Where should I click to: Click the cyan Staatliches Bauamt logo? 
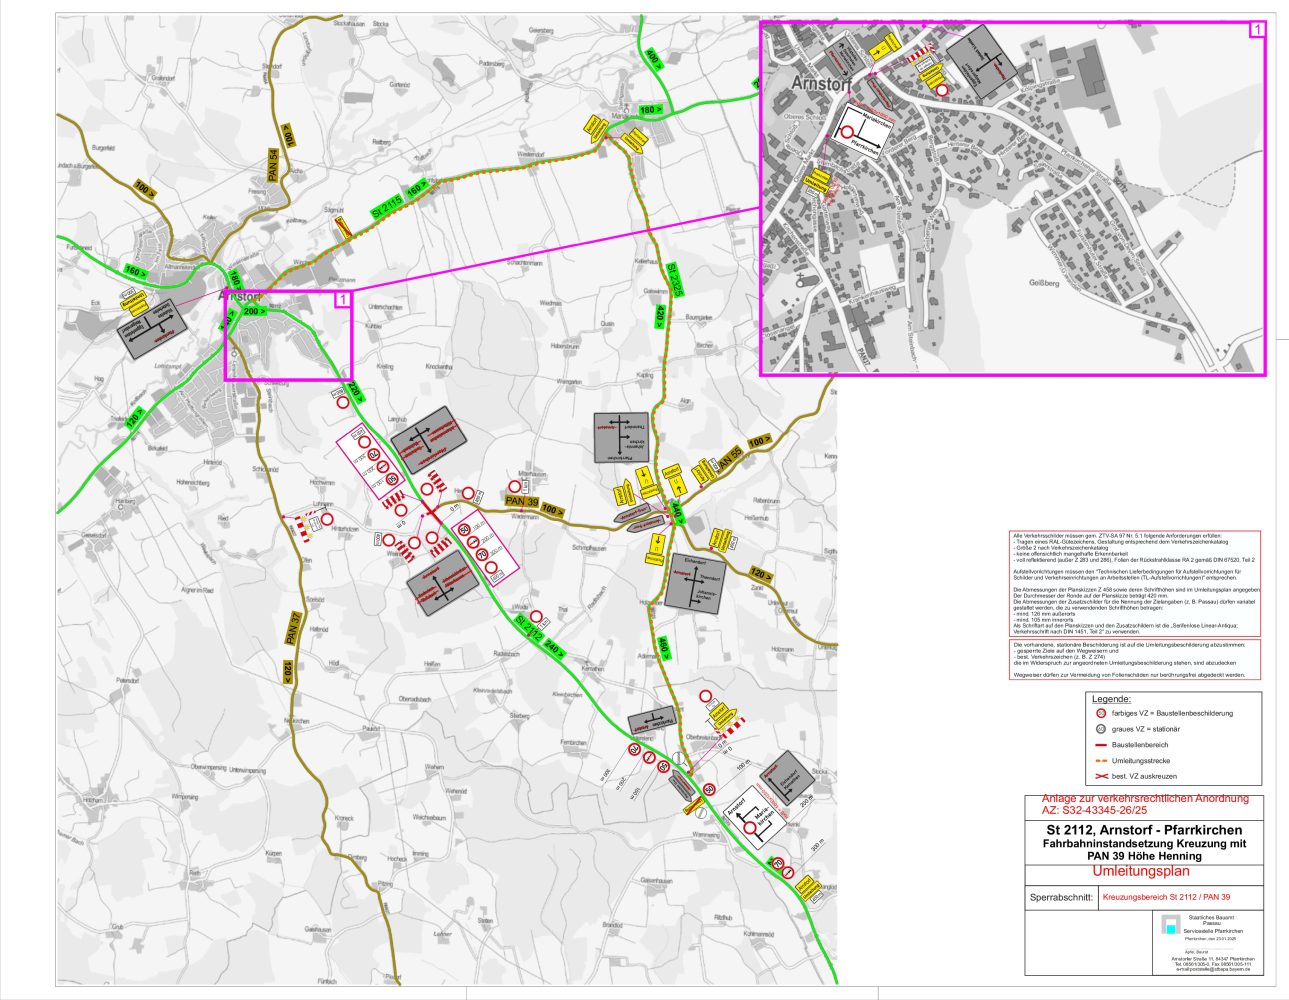coord(1169,926)
